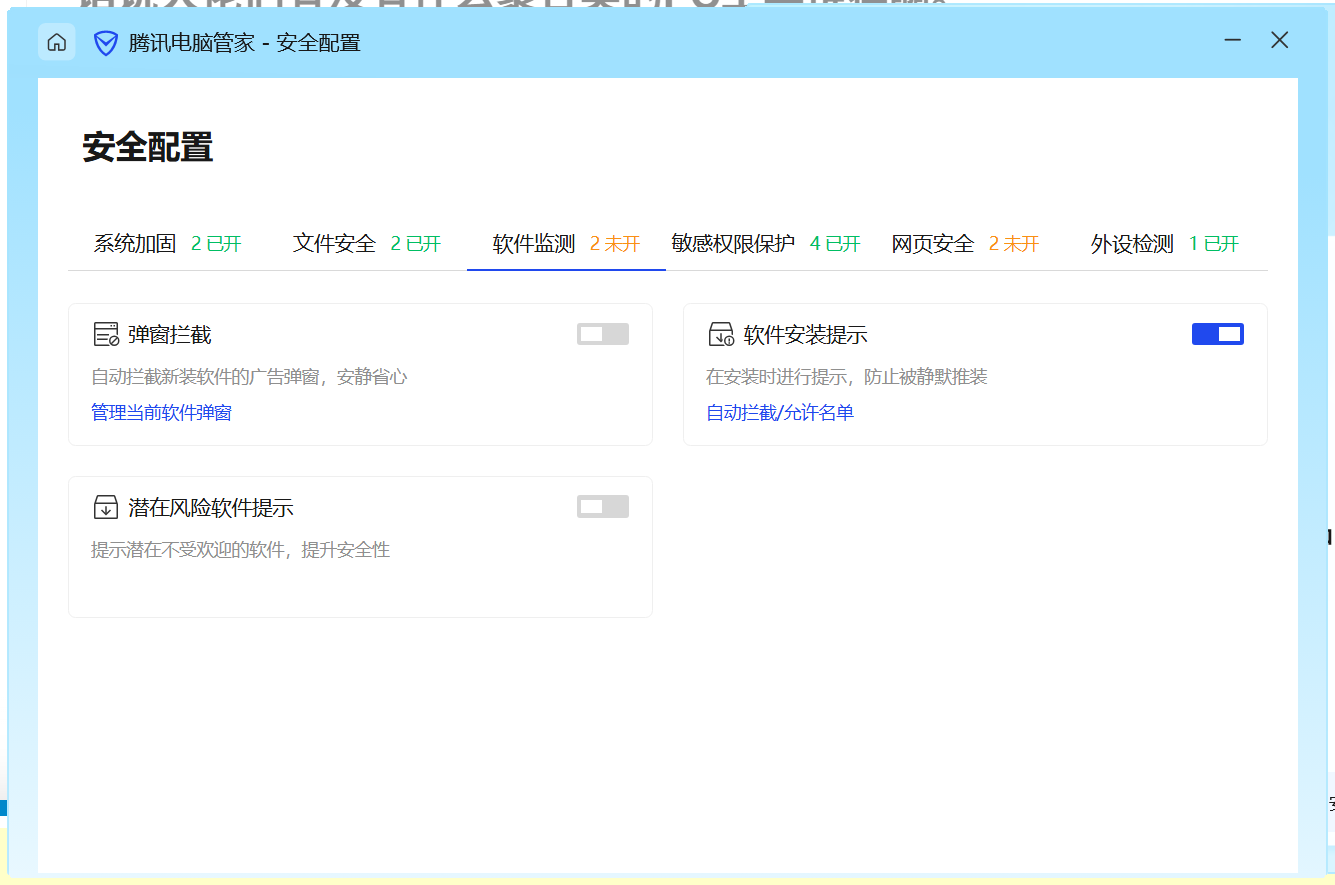Open 管理当前软件弹窗 link
The width and height of the screenshot is (1335, 885).
point(161,412)
